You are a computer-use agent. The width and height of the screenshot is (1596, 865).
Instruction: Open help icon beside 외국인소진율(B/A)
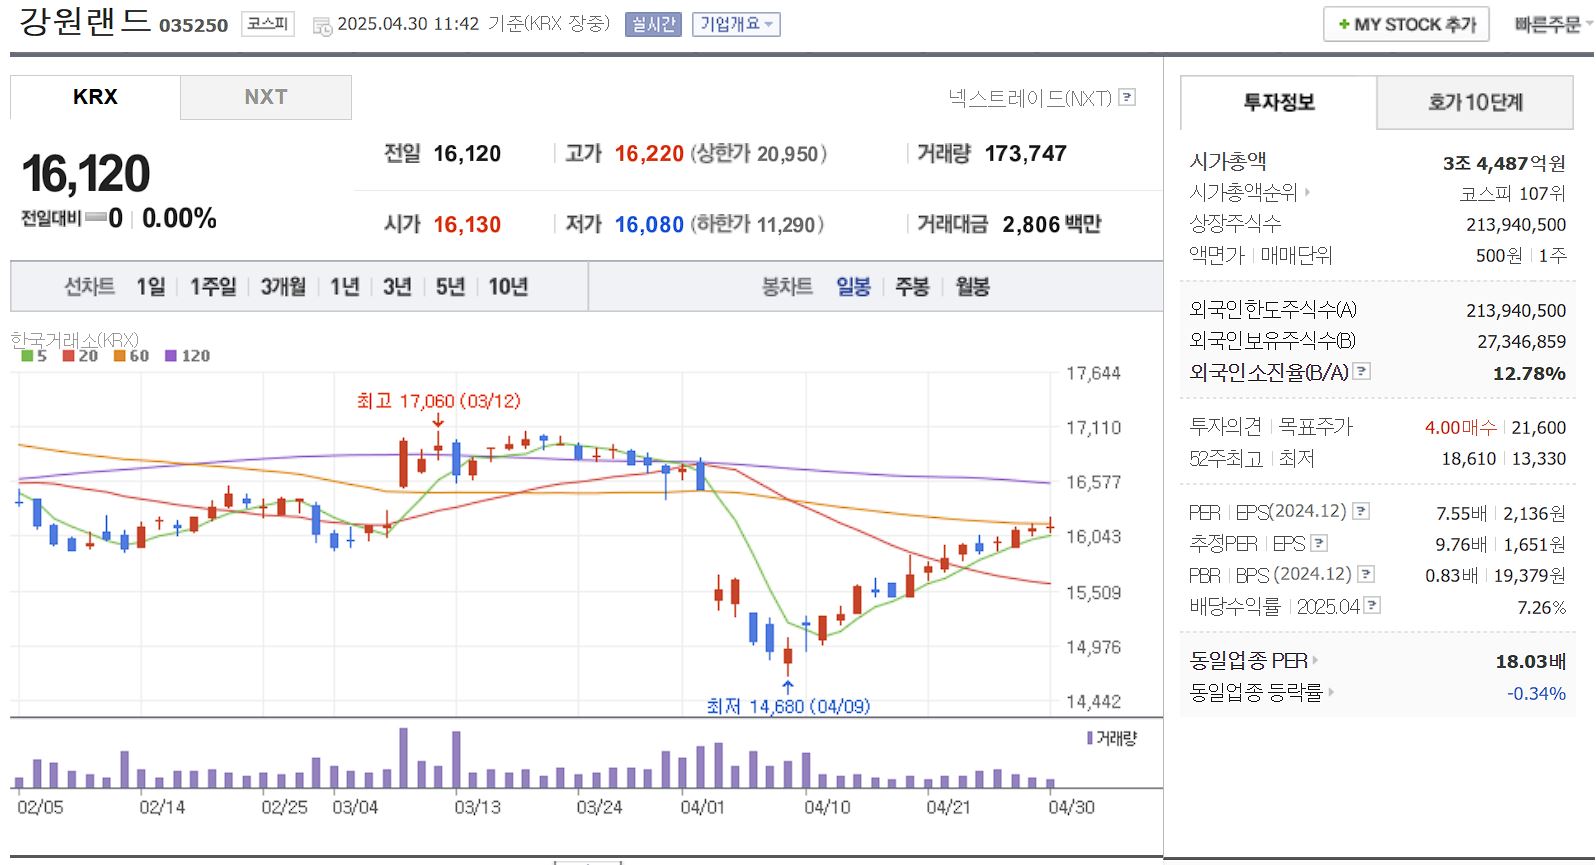pos(1362,371)
